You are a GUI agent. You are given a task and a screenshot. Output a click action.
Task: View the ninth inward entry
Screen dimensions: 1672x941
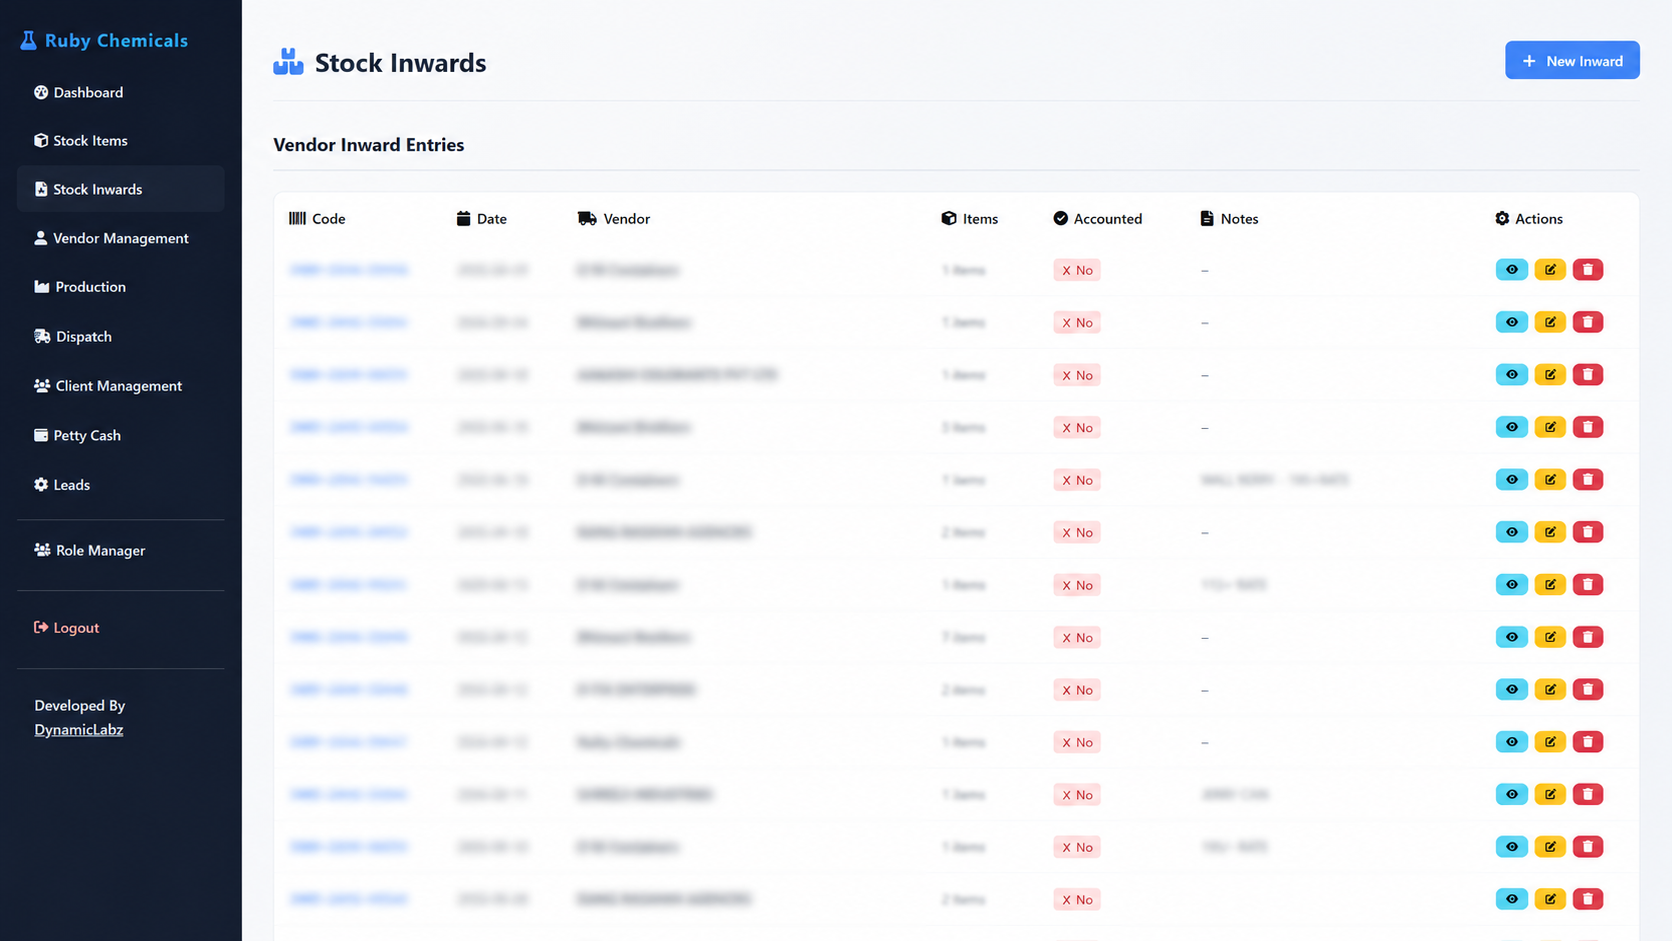point(1511,690)
